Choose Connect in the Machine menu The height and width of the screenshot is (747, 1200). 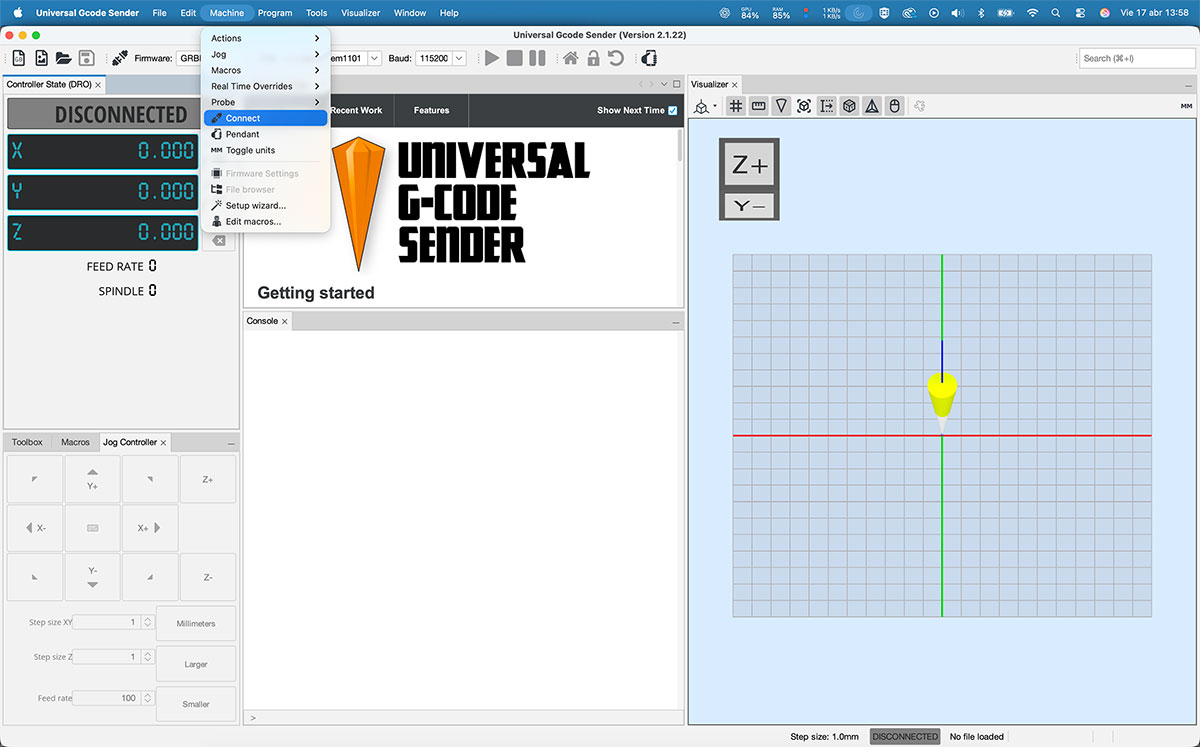coord(265,118)
